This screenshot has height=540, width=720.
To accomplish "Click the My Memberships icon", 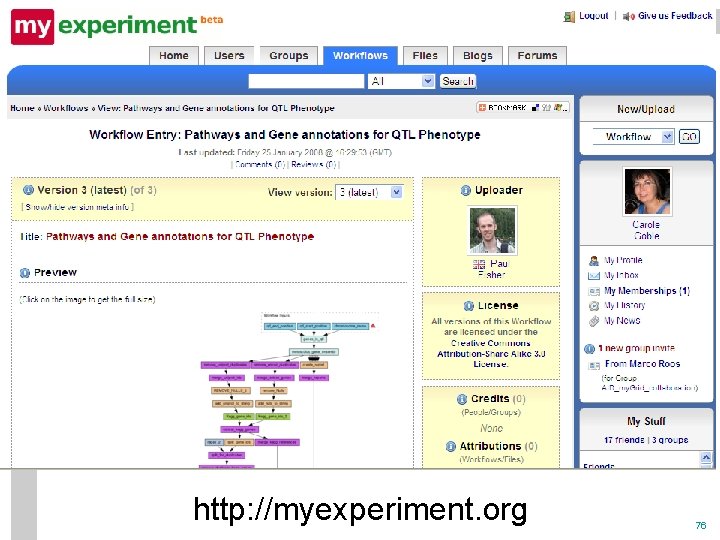I will pyautogui.click(x=594, y=291).
